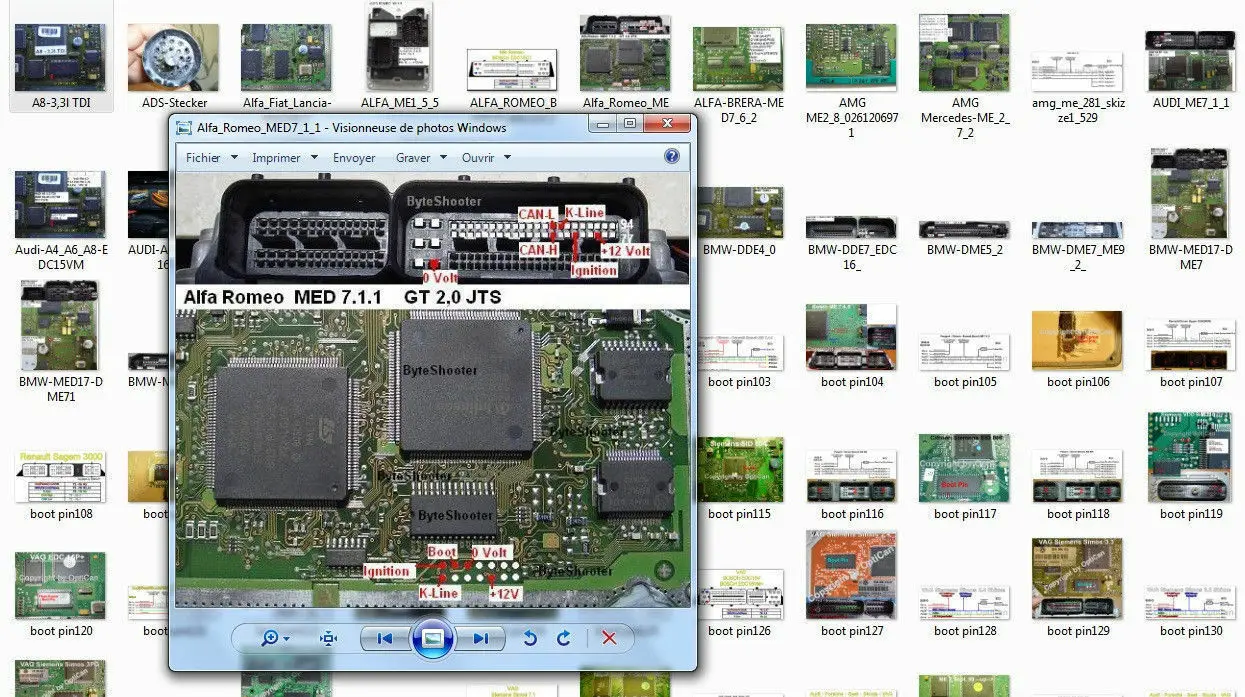Screen dimensions: 1245x697
Task: Rotate the photo clockwise
Action: click(x=564, y=638)
